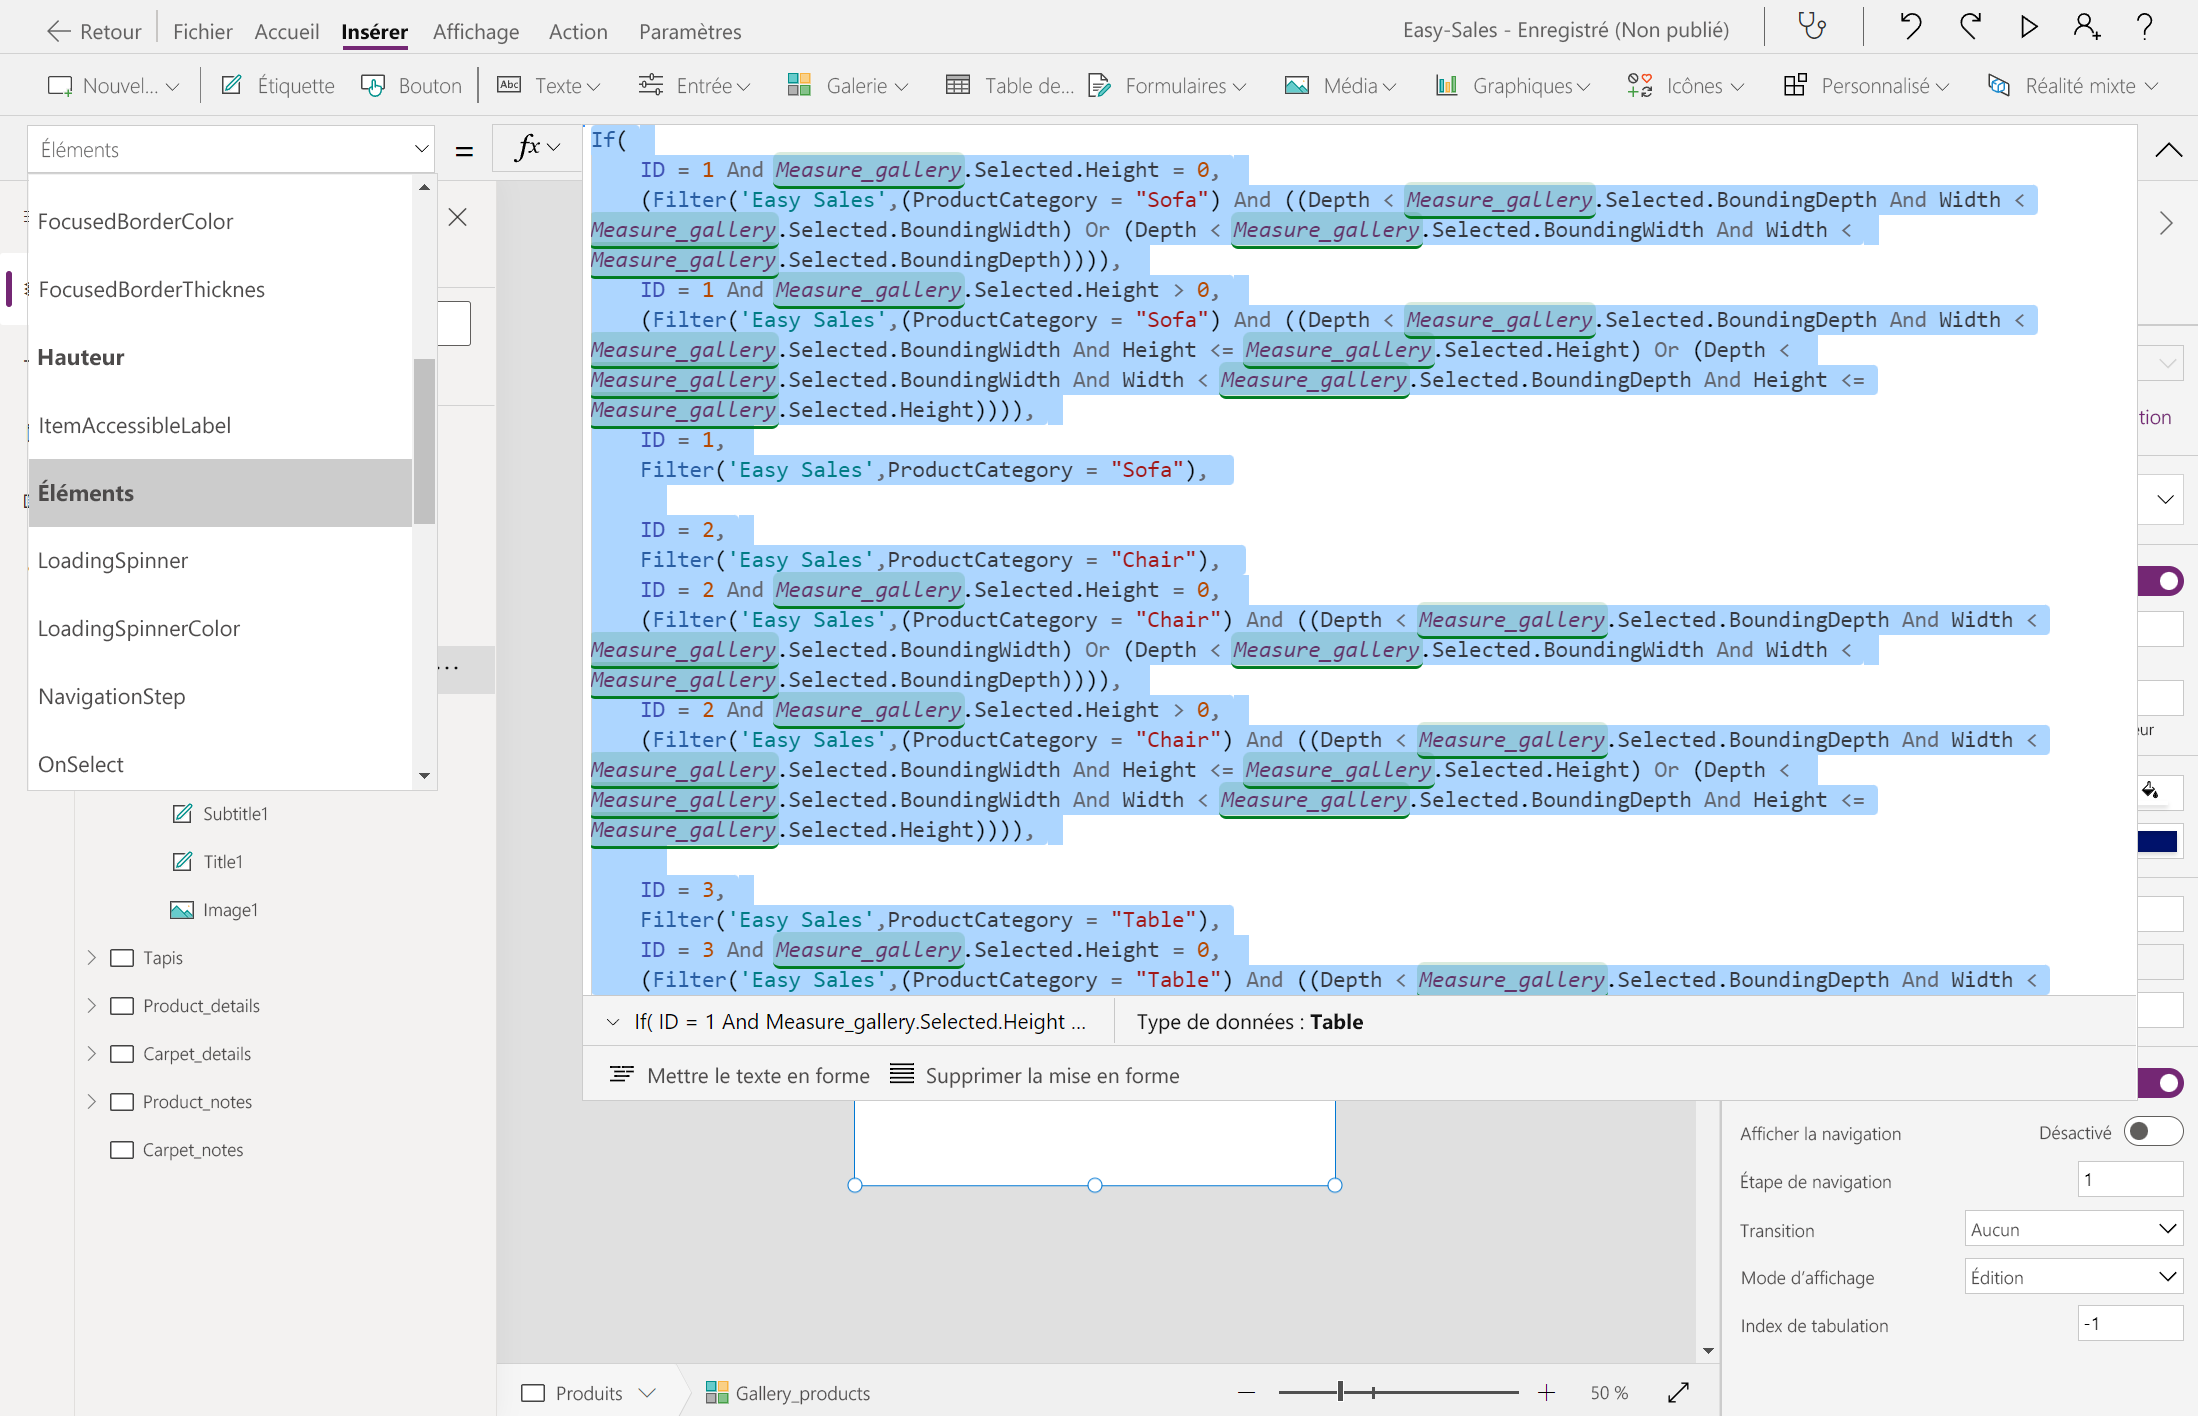The width and height of the screenshot is (2198, 1416).
Task: Fit the canvas to window
Action: [1679, 1392]
